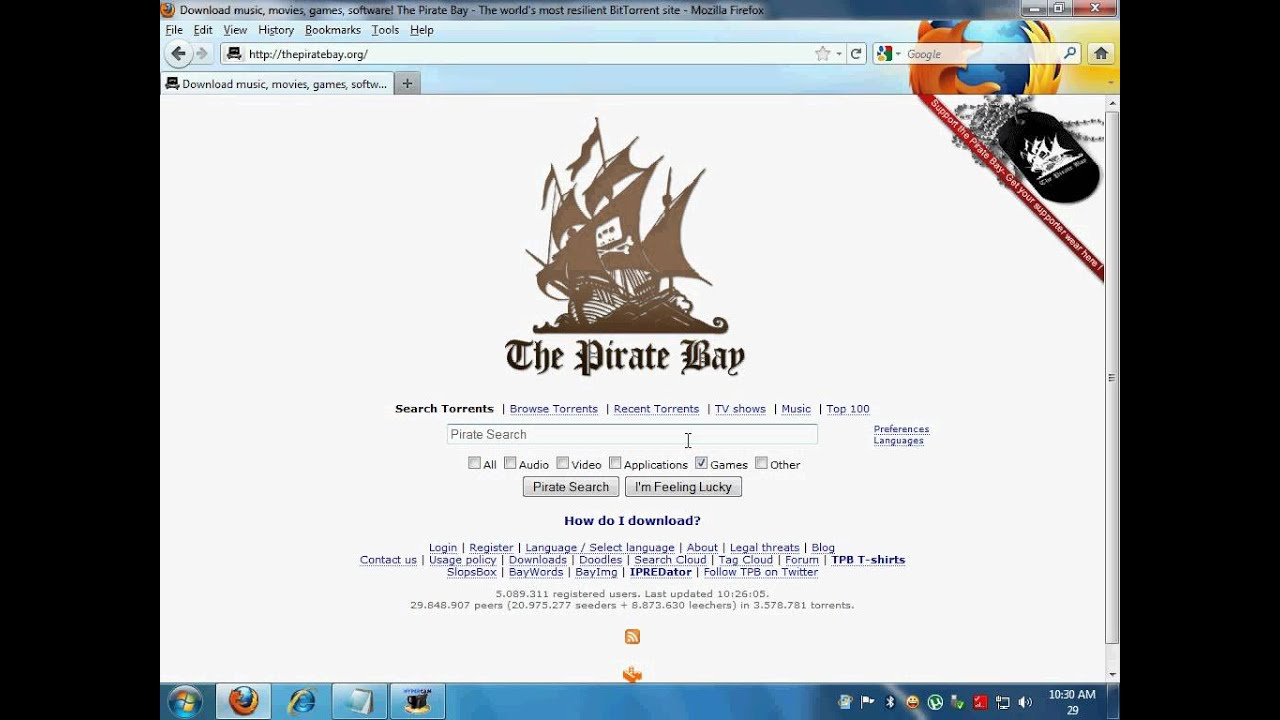Tick the All category checkbox
The image size is (1280, 720).
474,463
